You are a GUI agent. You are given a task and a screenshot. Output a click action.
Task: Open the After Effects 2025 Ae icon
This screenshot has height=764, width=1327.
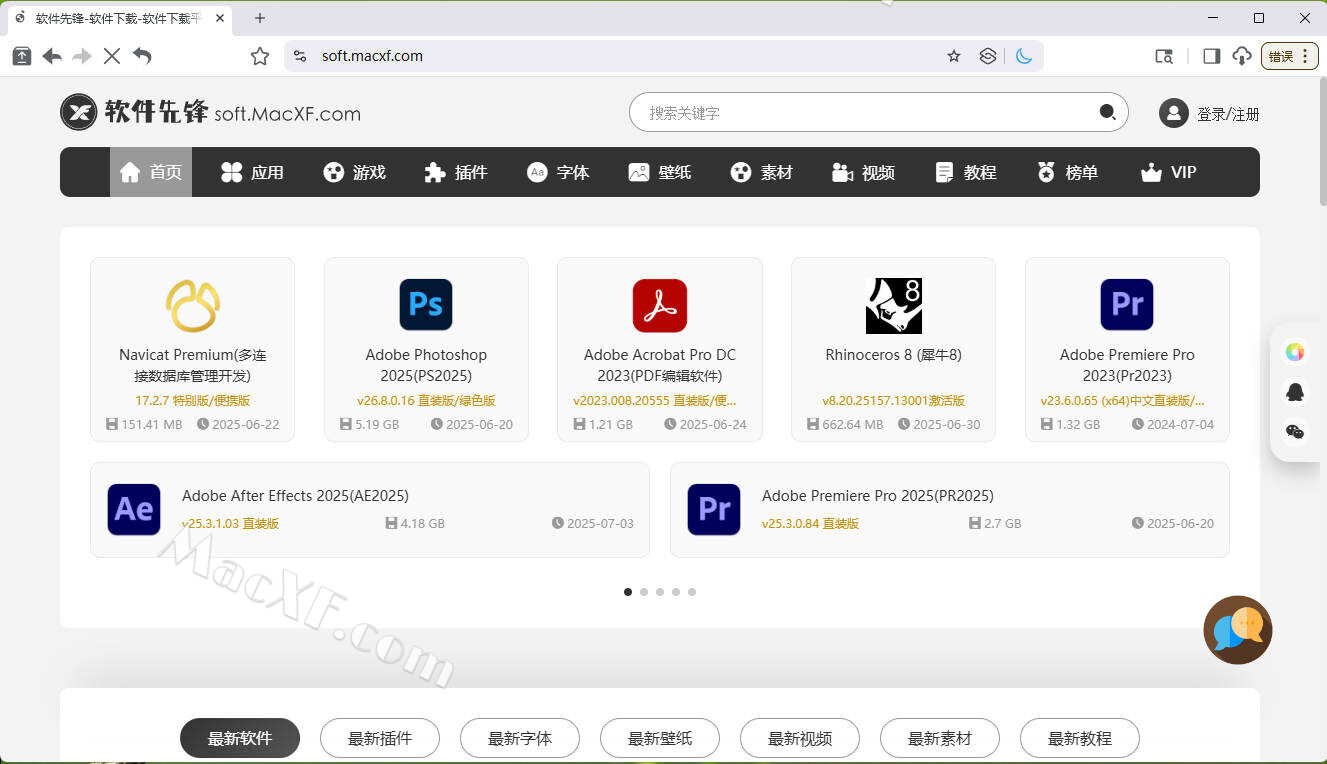coord(134,509)
